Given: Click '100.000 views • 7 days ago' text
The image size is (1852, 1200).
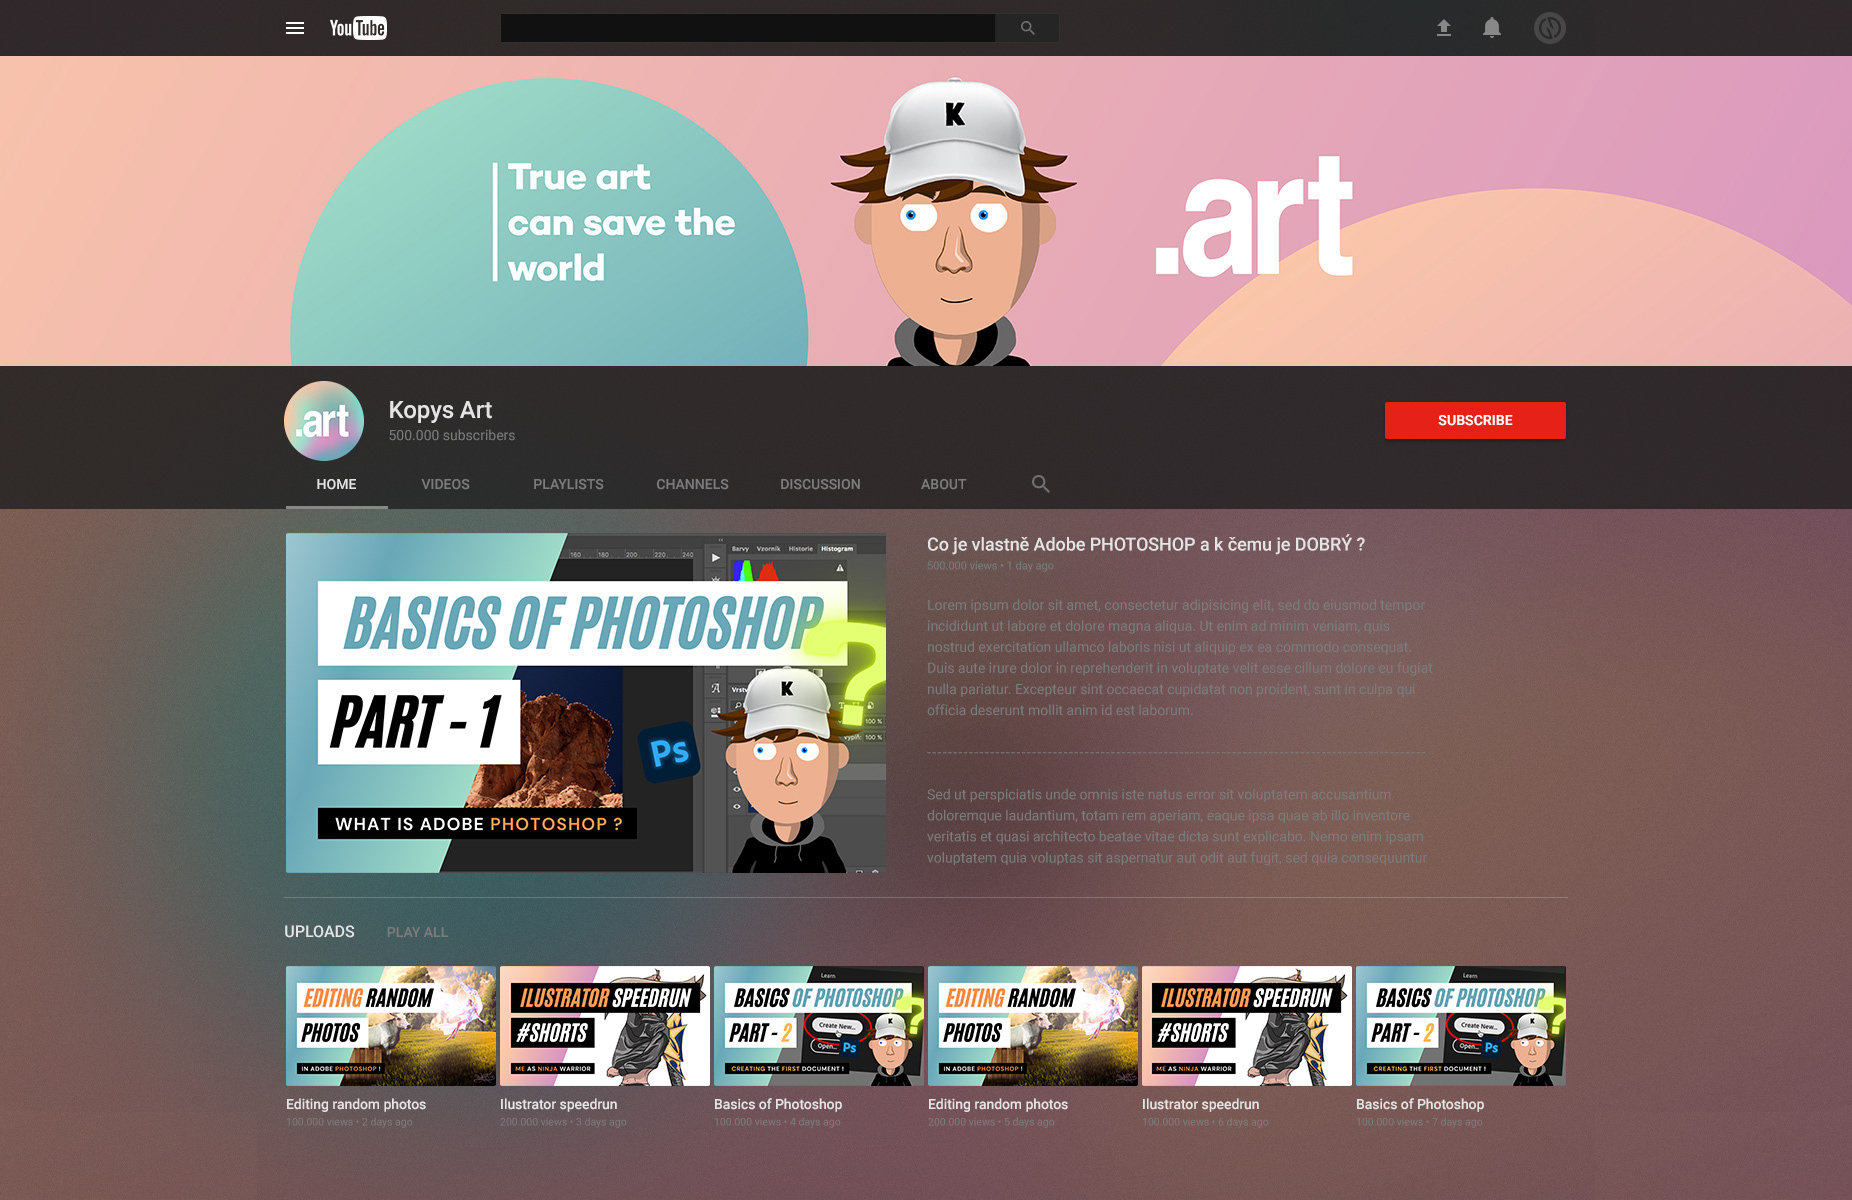Looking at the screenshot, I should 1419,1122.
